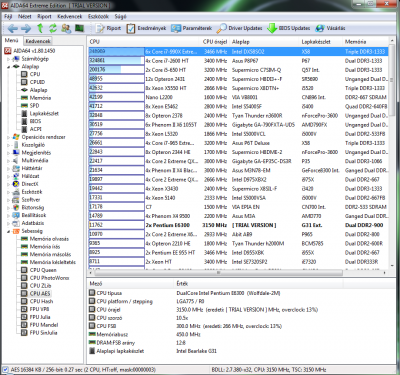Viewport: 400px width, 375px height.
Task: Expand the Operációs rendszer tree node
Action: pos(8,137)
